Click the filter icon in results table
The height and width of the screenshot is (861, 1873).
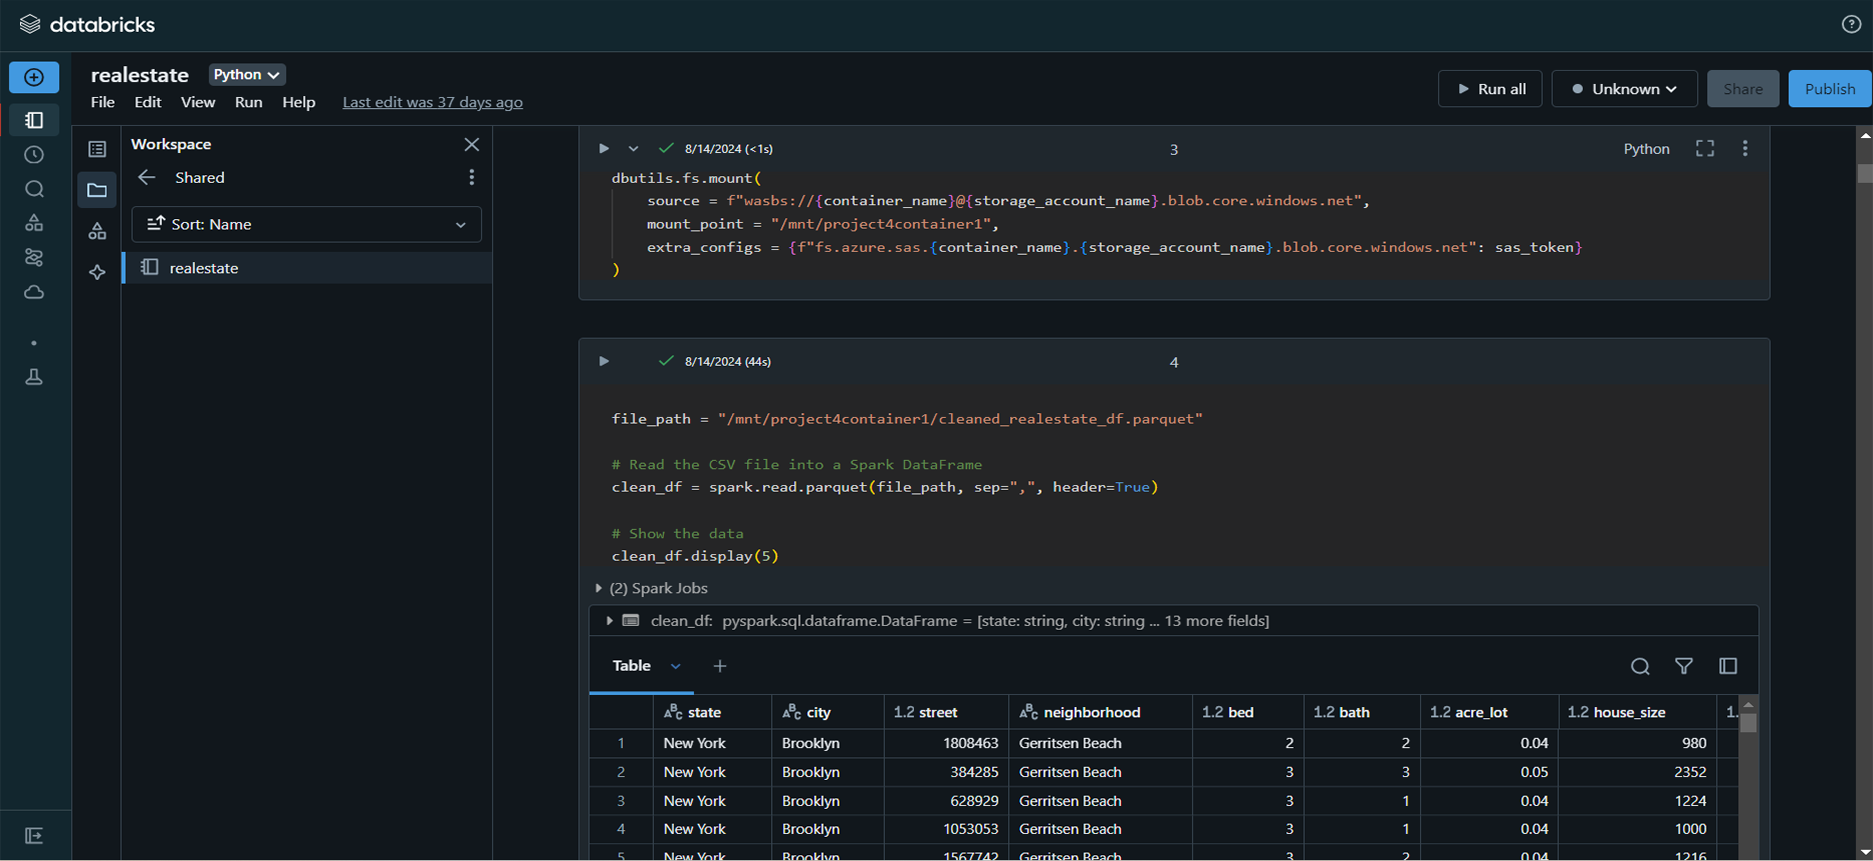(x=1684, y=666)
